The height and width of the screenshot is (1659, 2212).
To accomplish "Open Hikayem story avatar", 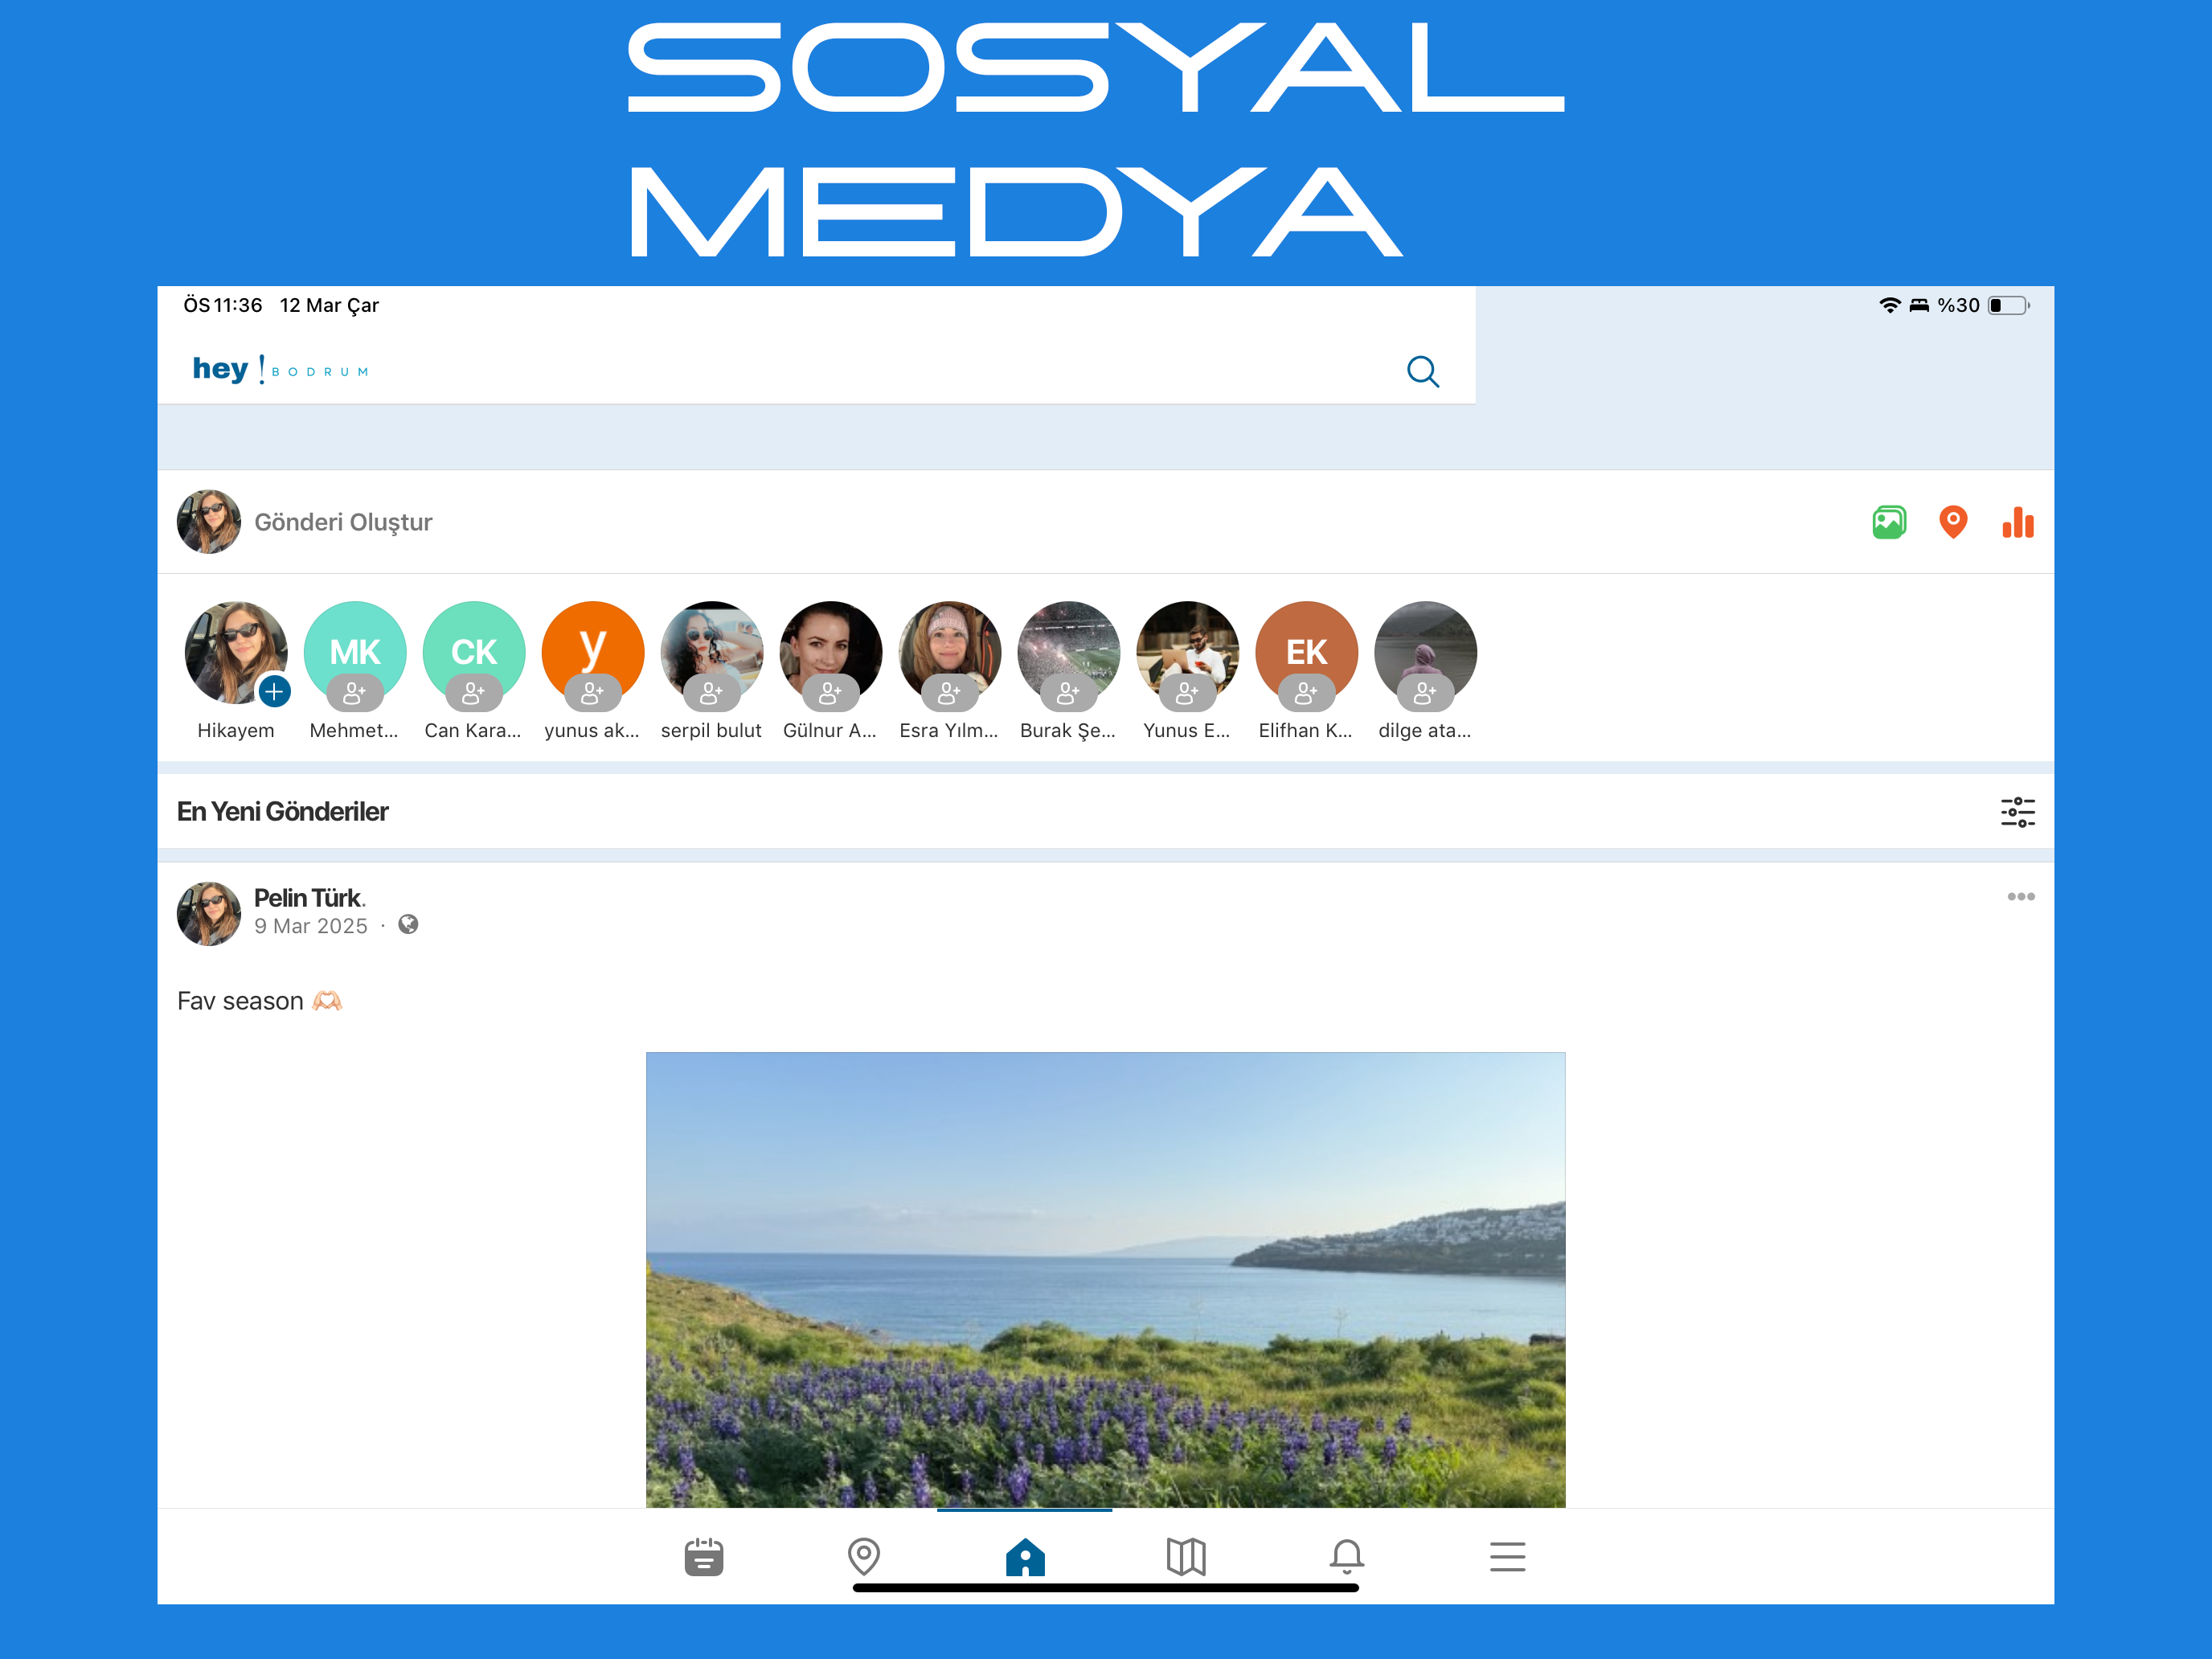I will tap(236, 652).
